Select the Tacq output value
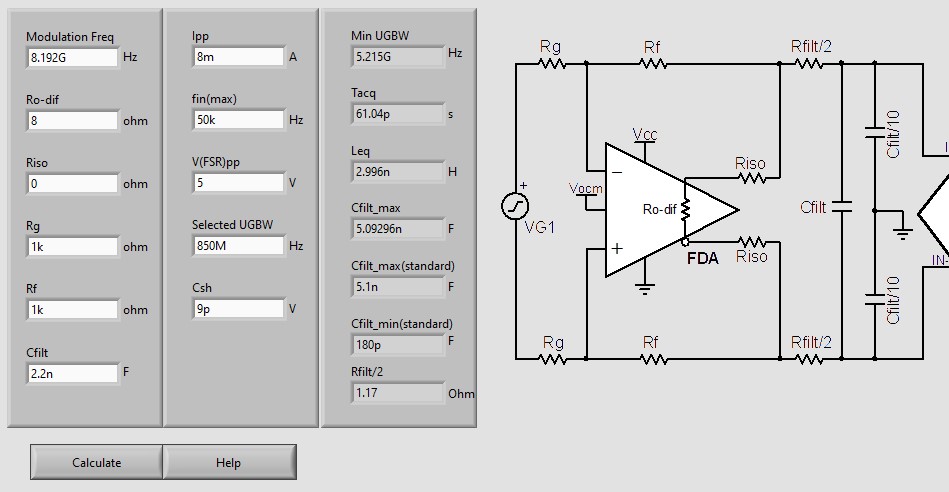The width and height of the screenshot is (949, 492). coord(397,114)
